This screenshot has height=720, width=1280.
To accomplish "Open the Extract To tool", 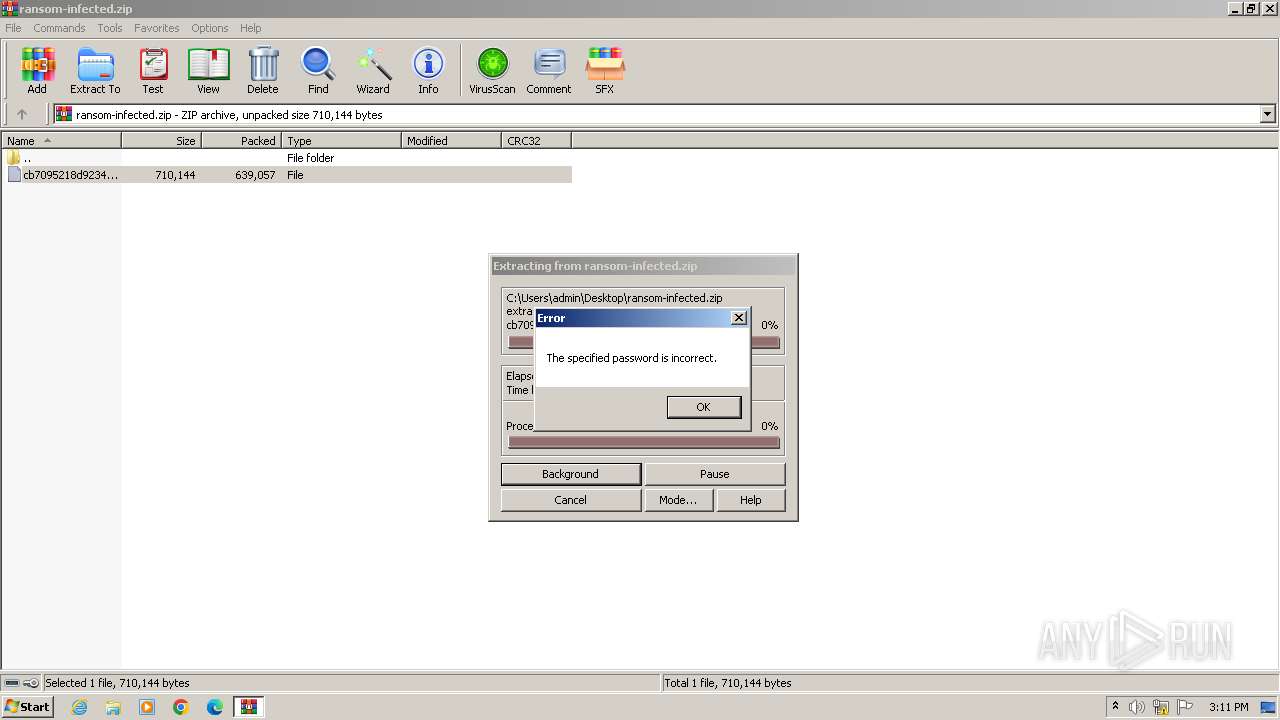I will (x=95, y=71).
